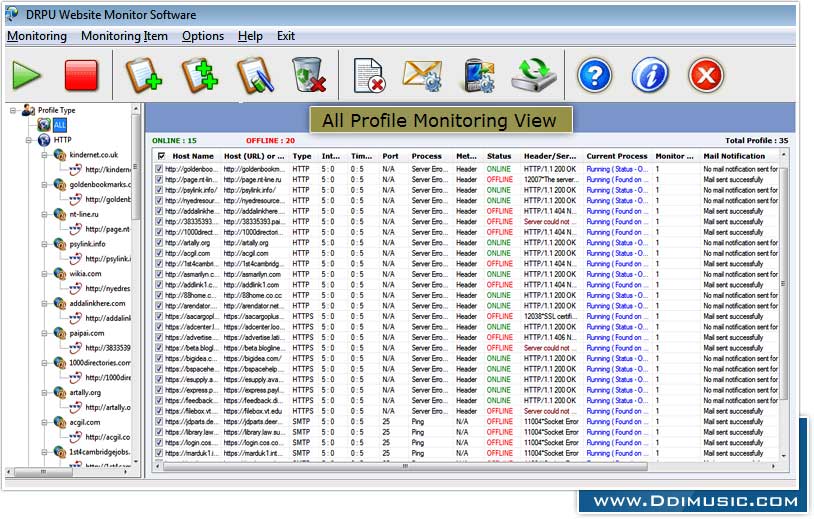Uncheck the http://page.nt-lin... row checkbox
The height and width of the screenshot is (519, 814).
pos(159,179)
